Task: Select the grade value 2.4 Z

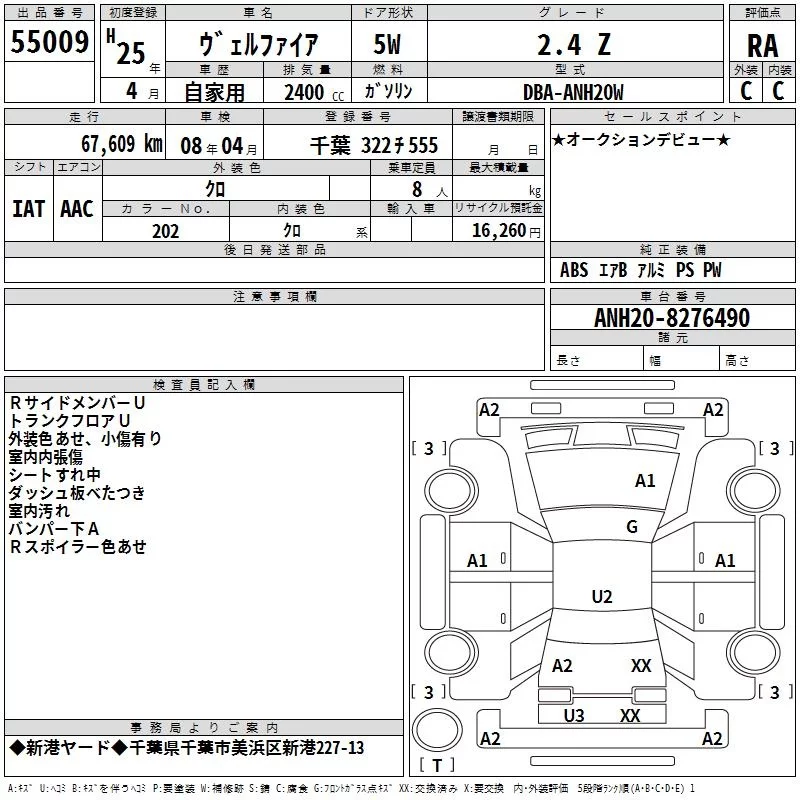Action: click(574, 45)
